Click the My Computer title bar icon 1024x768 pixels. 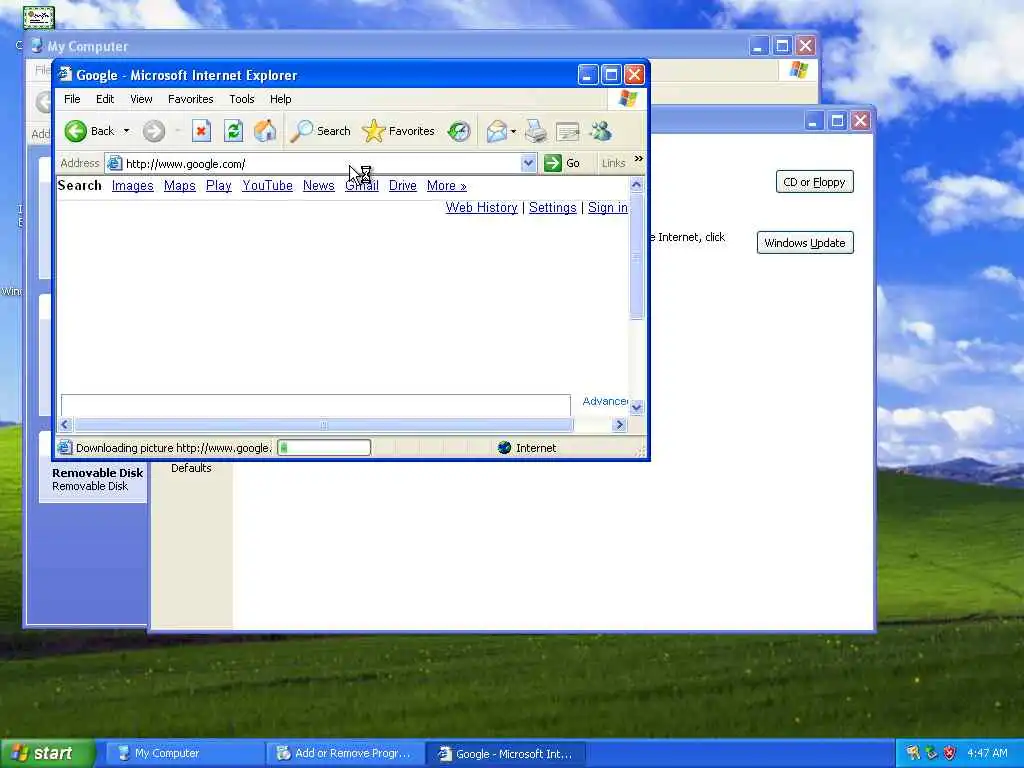[x=37, y=46]
